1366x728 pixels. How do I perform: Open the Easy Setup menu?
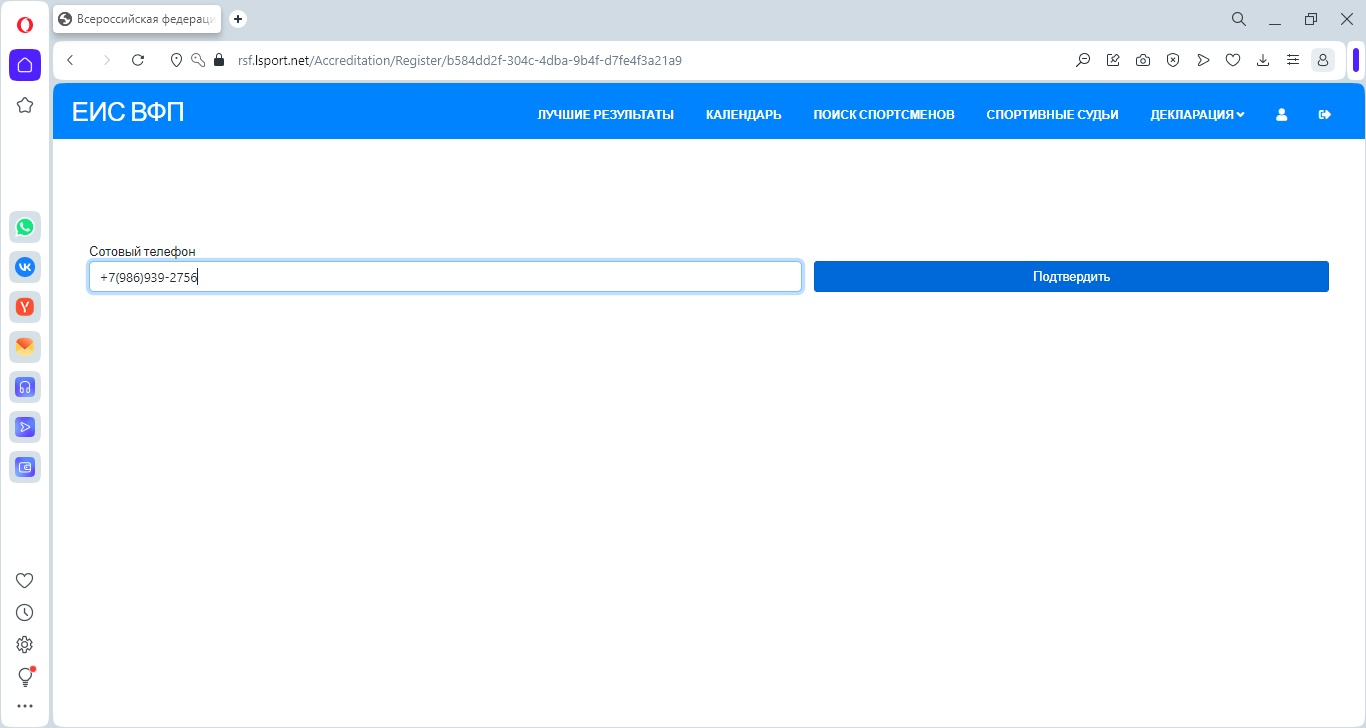coord(1293,60)
